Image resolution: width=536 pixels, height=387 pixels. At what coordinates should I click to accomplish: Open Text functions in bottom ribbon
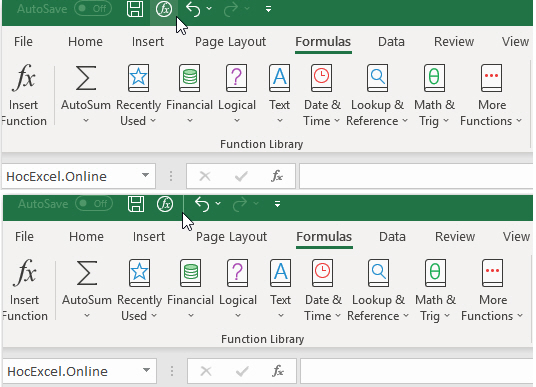[x=280, y=290]
